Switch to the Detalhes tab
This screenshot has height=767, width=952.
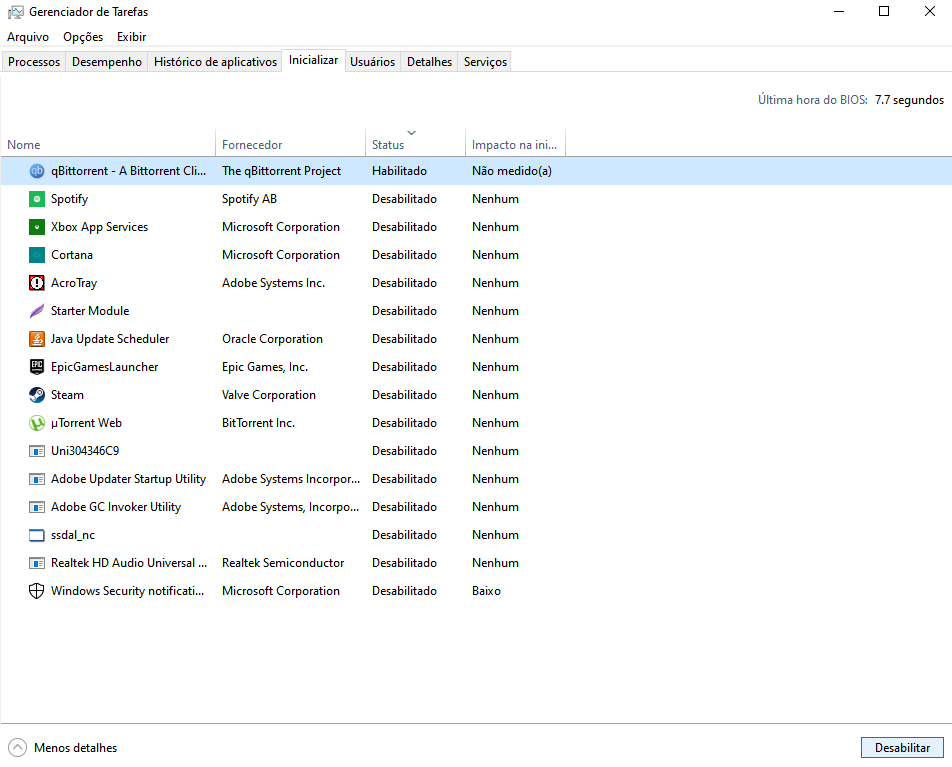click(x=429, y=62)
